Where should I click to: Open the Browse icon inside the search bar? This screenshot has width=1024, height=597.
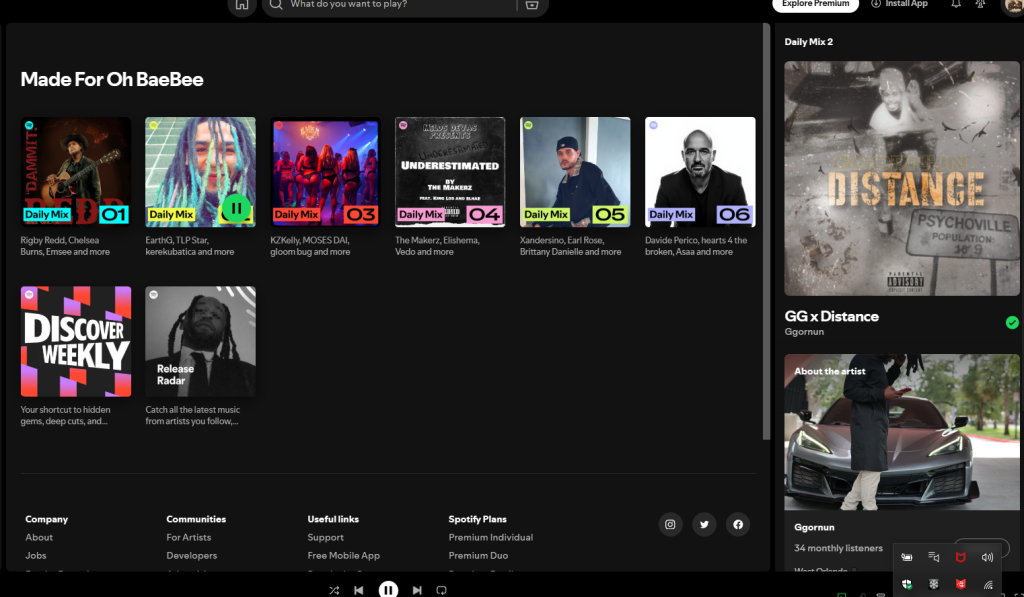click(x=532, y=5)
